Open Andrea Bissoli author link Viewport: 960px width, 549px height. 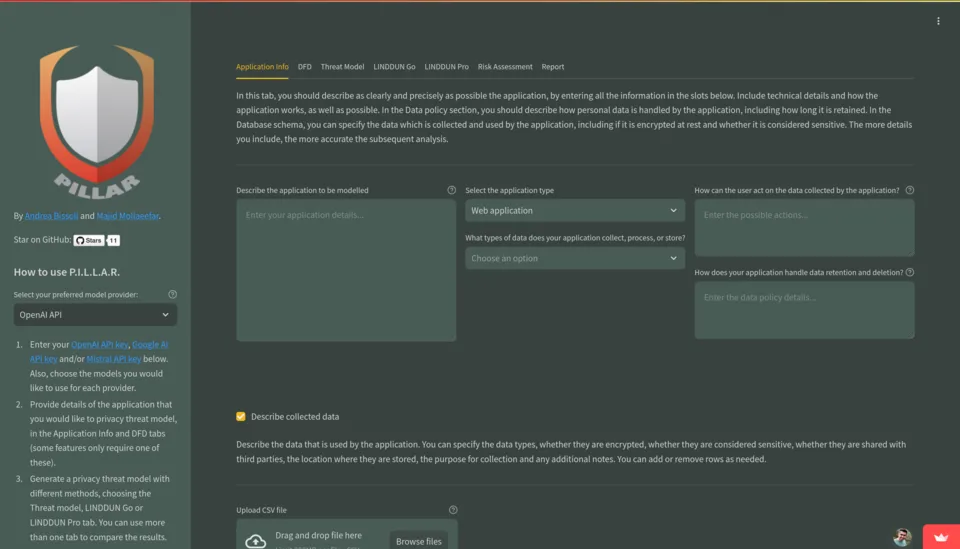tap(51, 216)
